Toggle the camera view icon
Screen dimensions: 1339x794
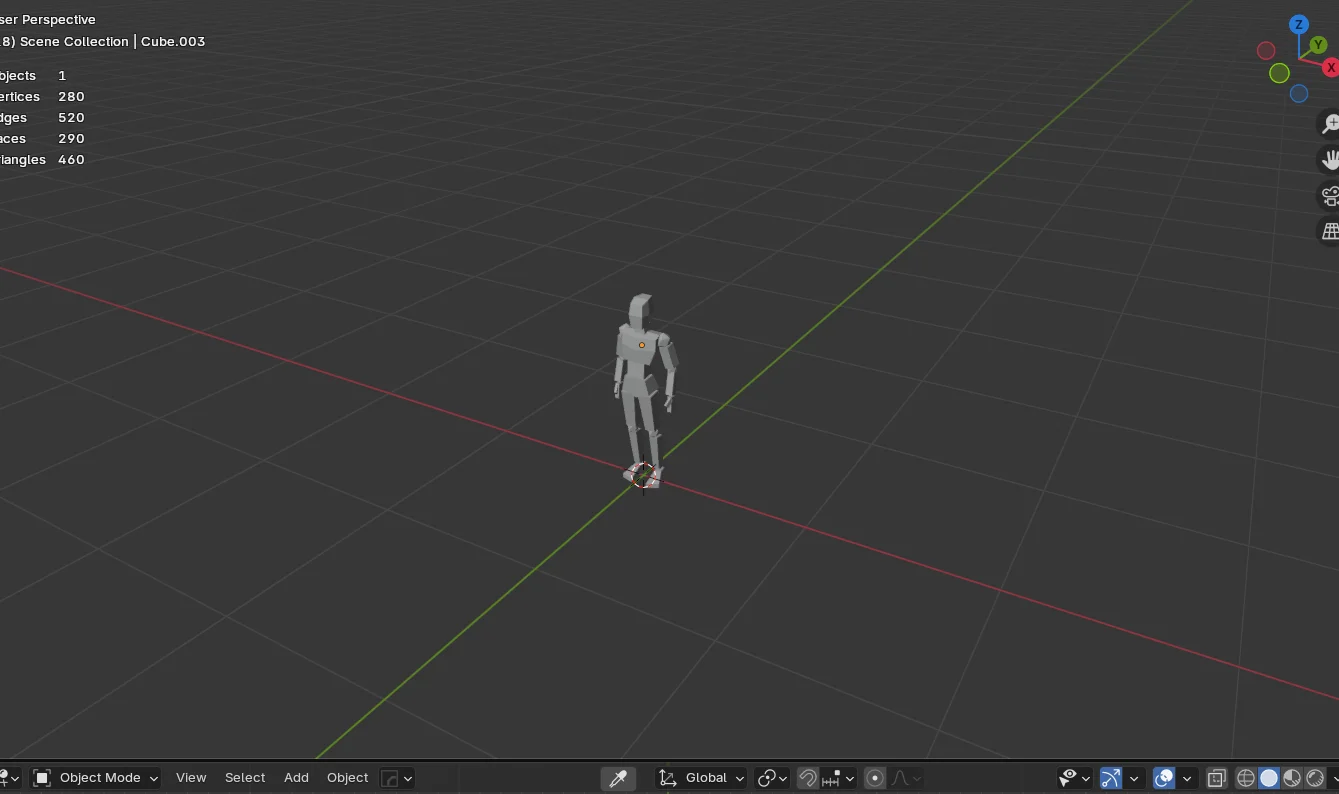[1330, 195]
